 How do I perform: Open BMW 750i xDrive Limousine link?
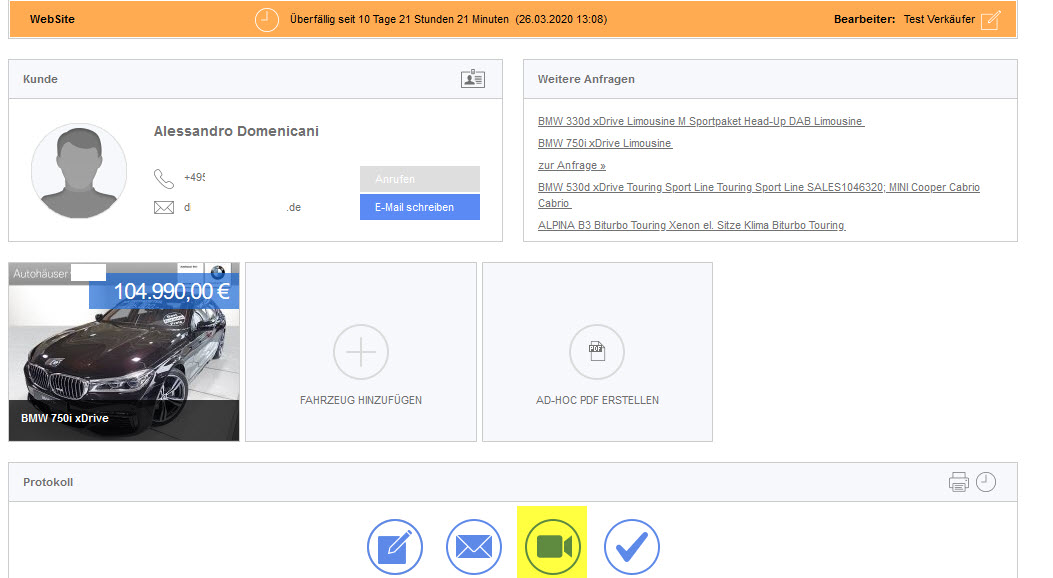point(605,144)
